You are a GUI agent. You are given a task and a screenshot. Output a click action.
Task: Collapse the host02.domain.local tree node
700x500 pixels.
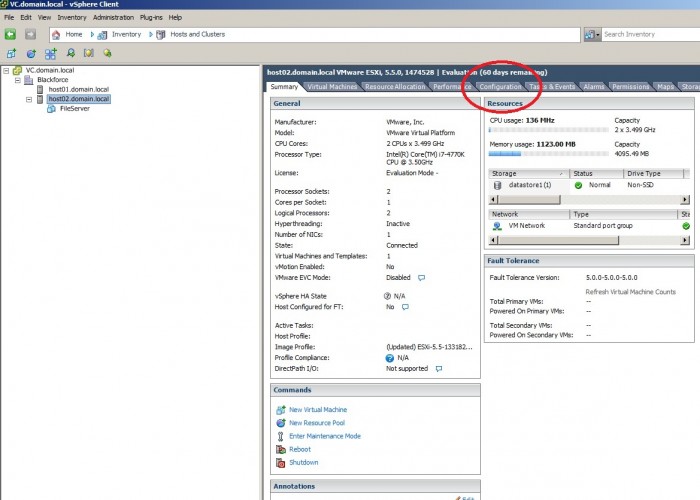29,99
